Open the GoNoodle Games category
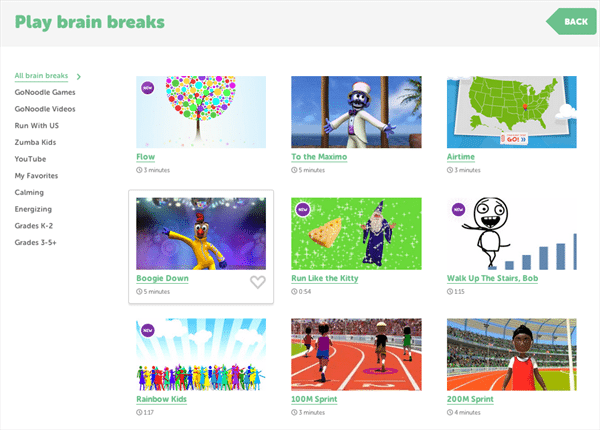This screenshot has height=430, width=600. click(45, 92)
